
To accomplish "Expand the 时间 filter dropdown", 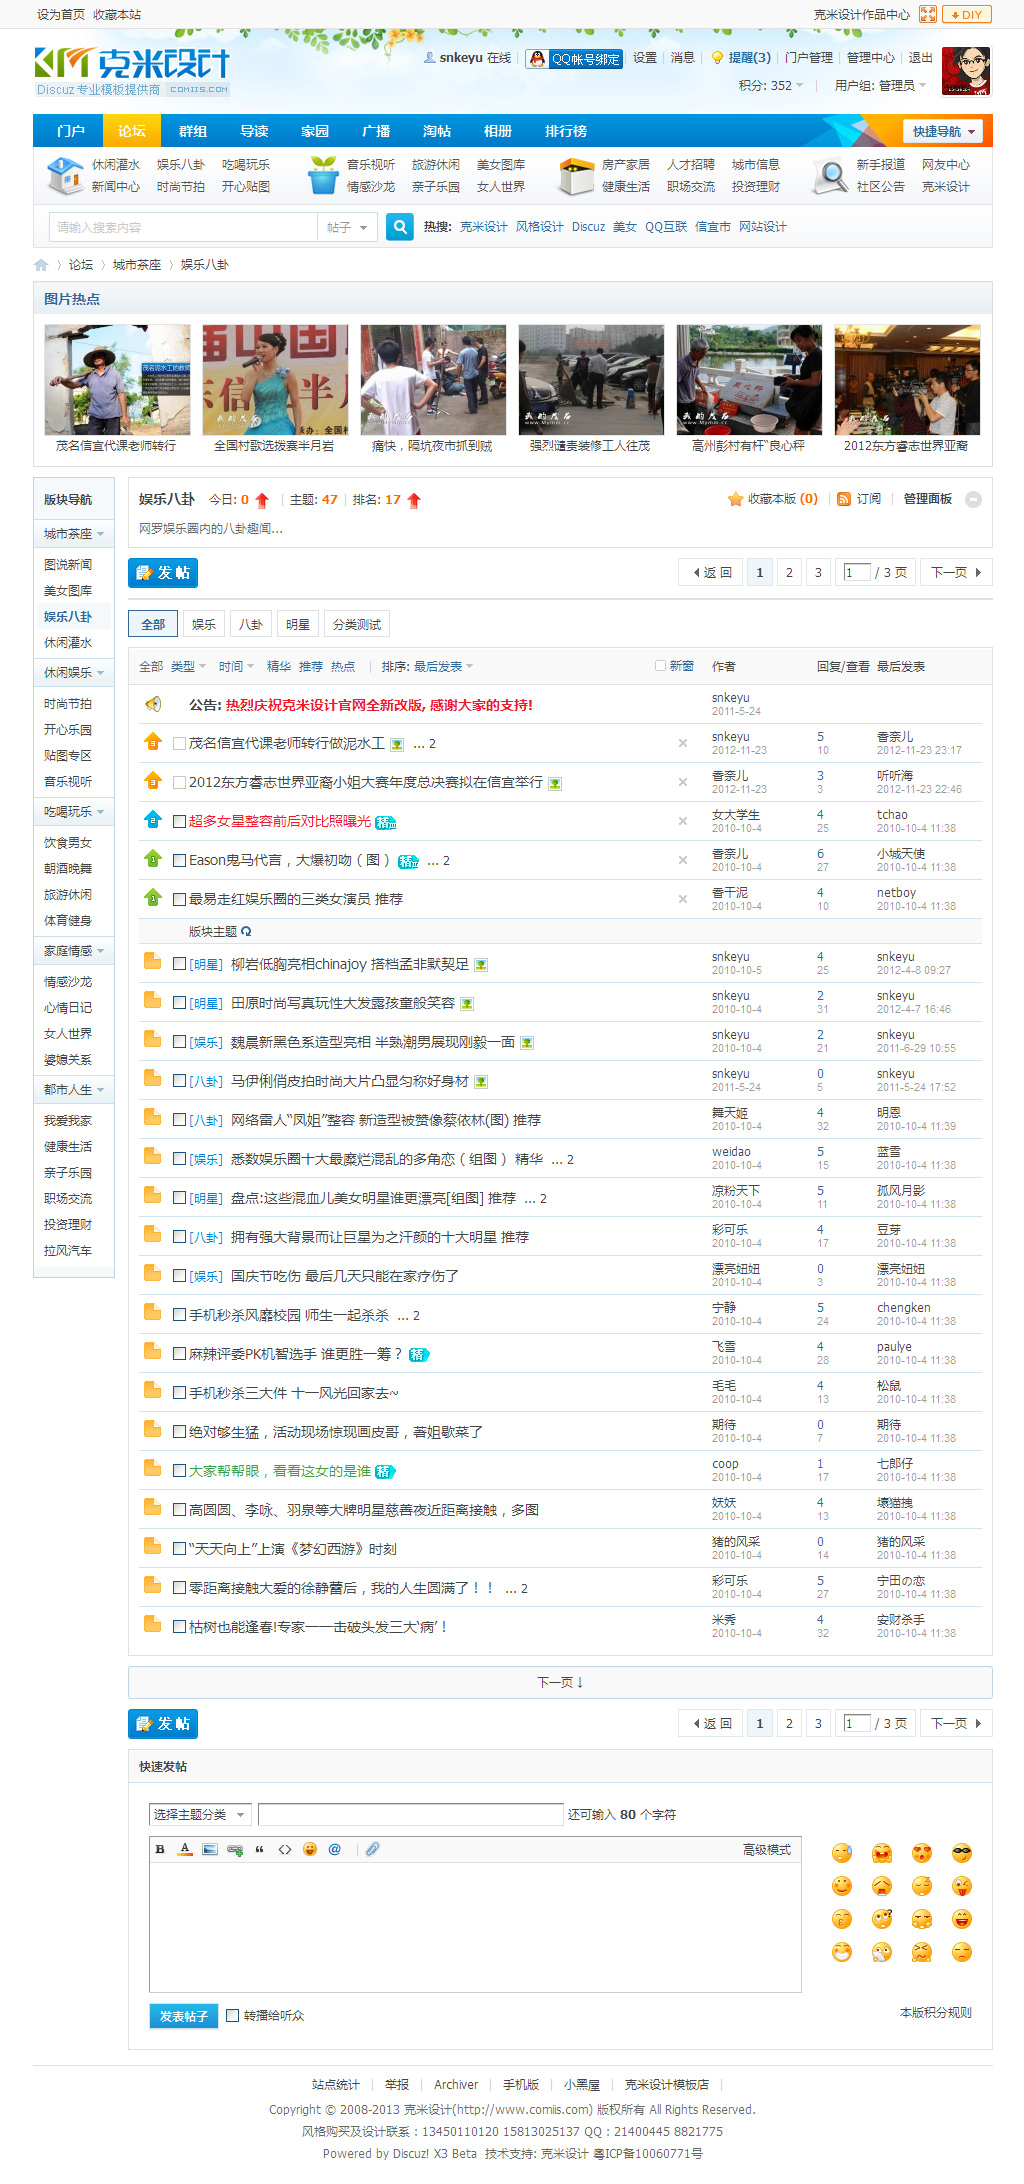I will [236, 667].
